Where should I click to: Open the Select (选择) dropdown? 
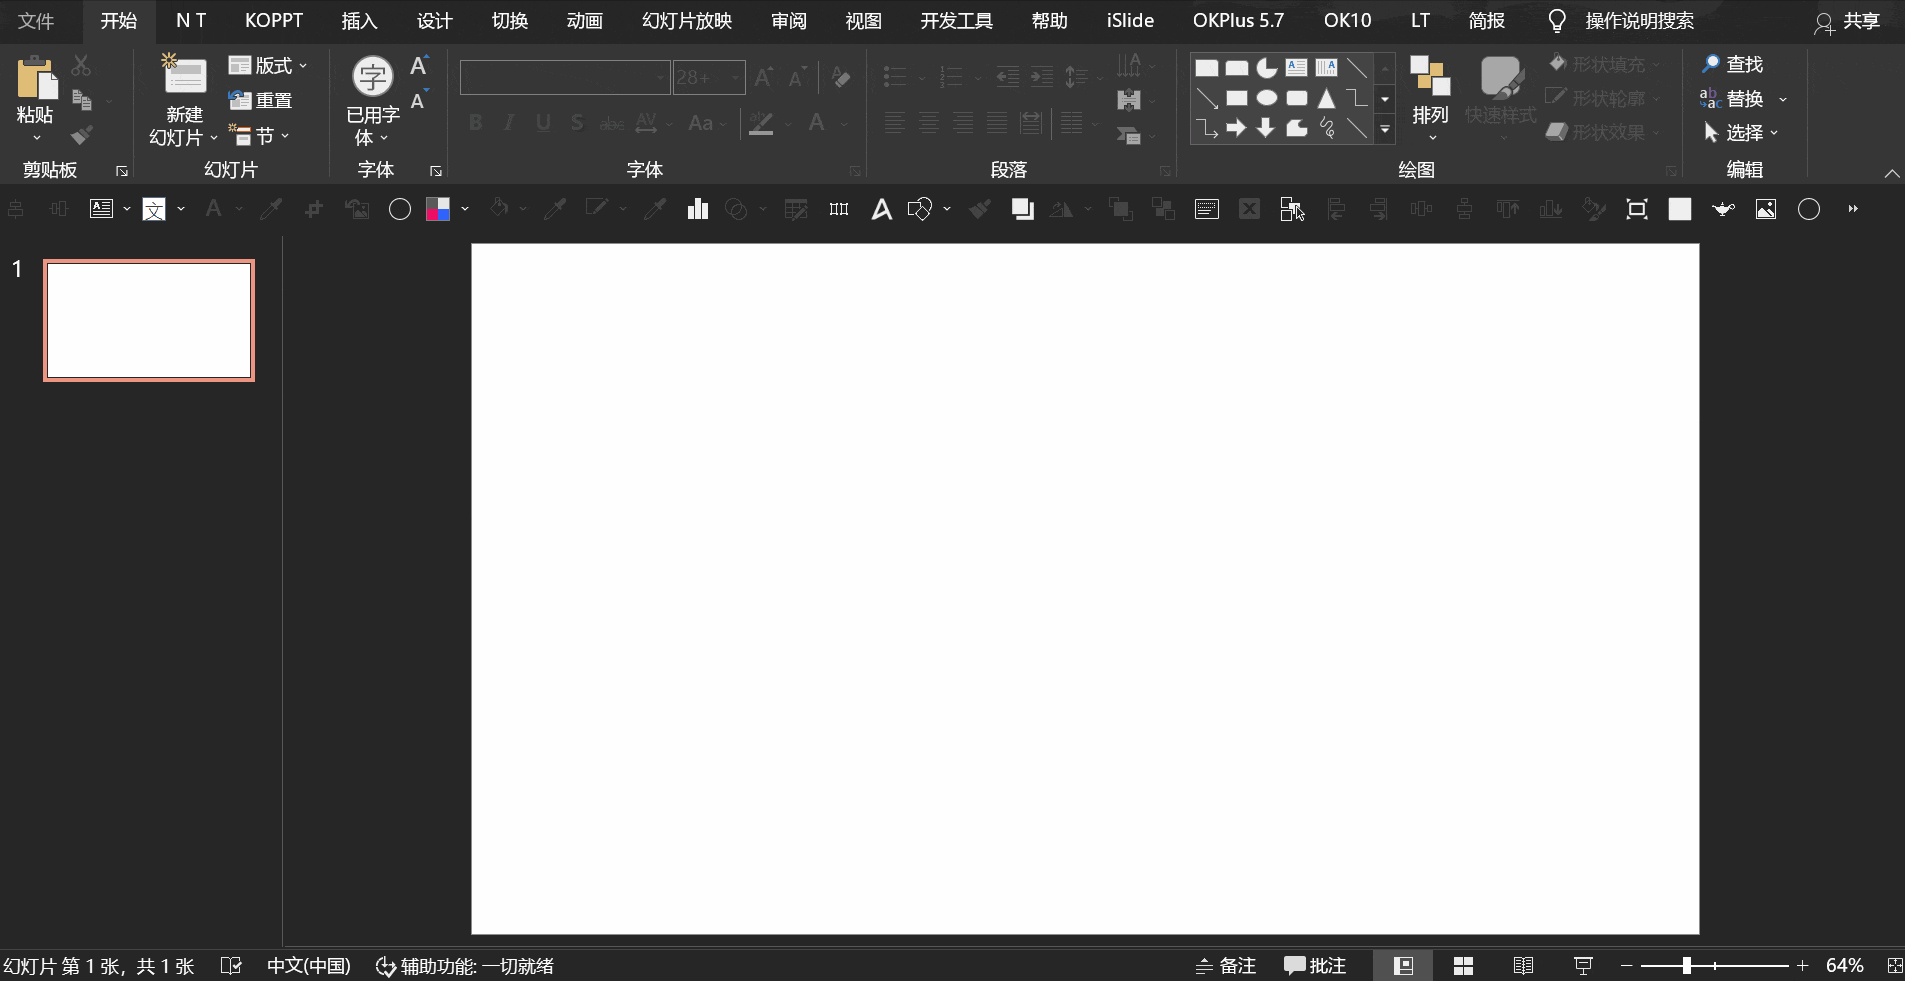coord(1741,132)
